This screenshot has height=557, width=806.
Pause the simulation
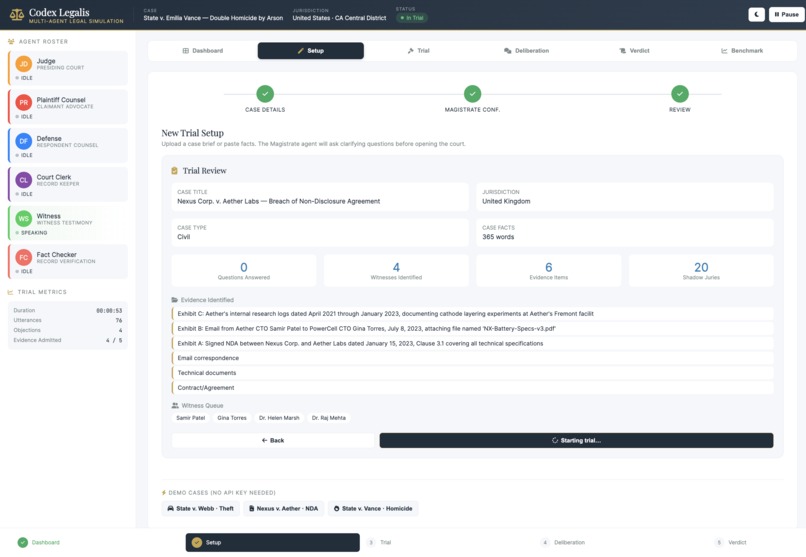786,14
